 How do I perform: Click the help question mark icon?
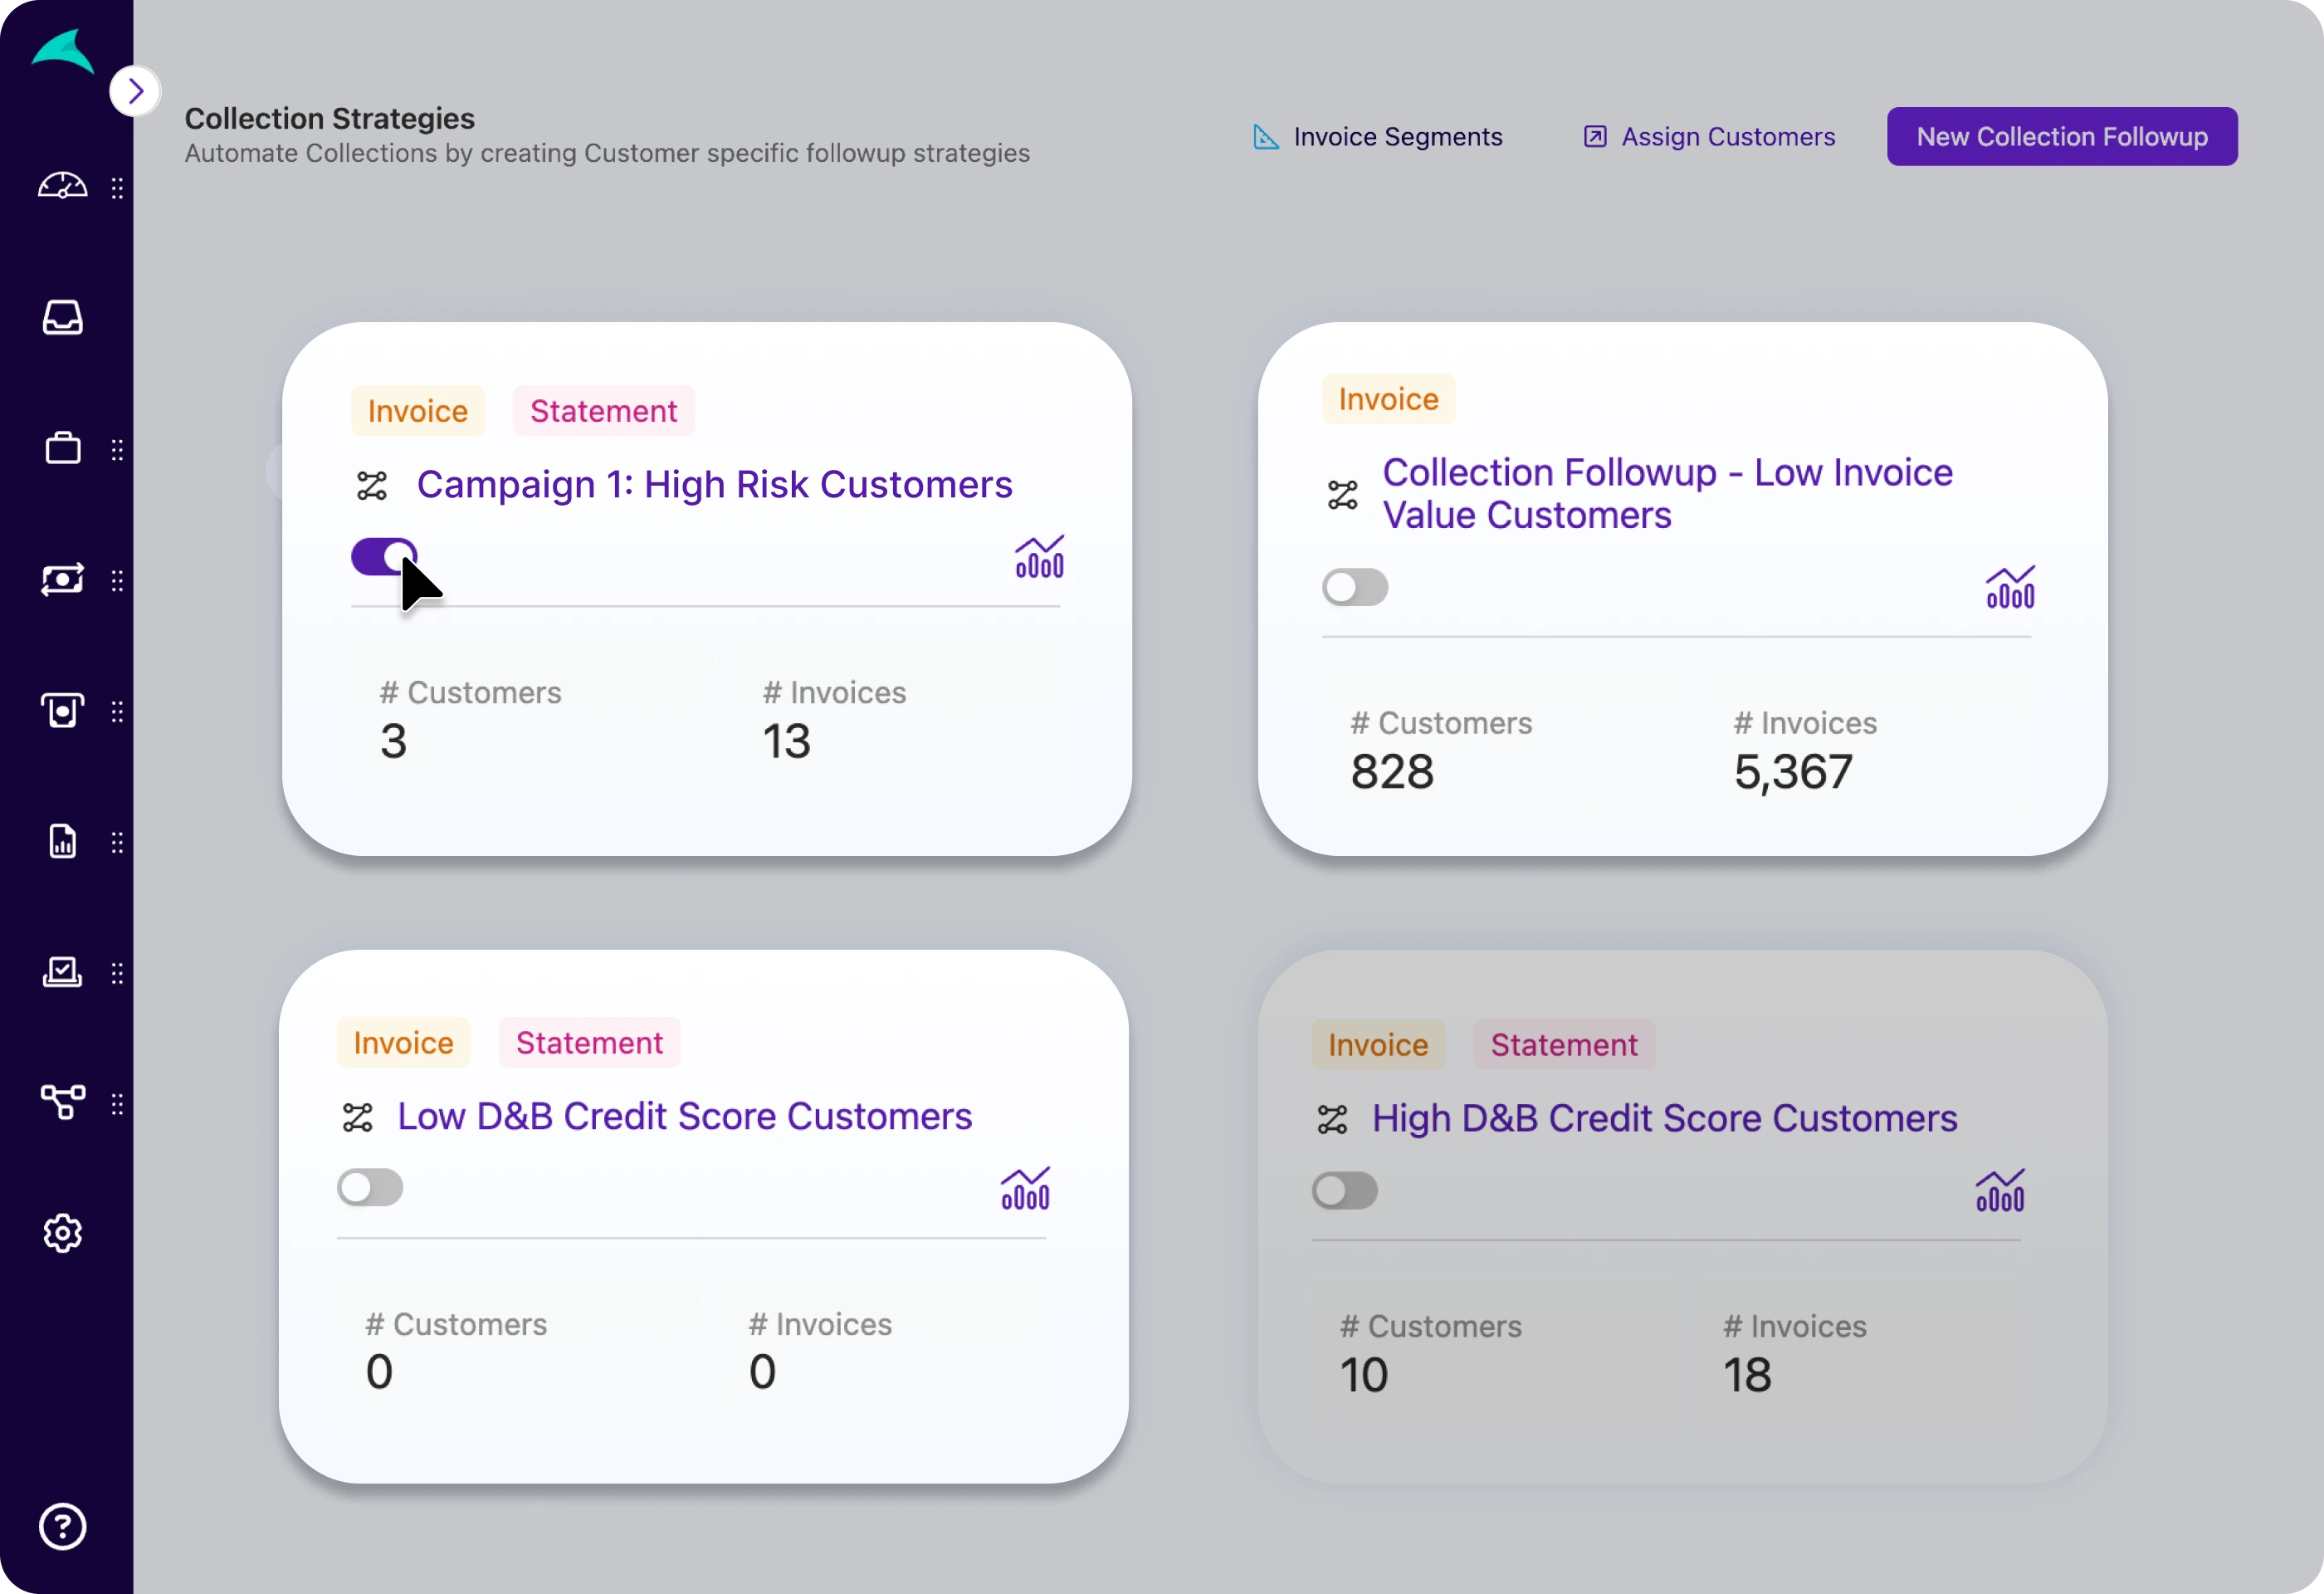[62, 1527]
